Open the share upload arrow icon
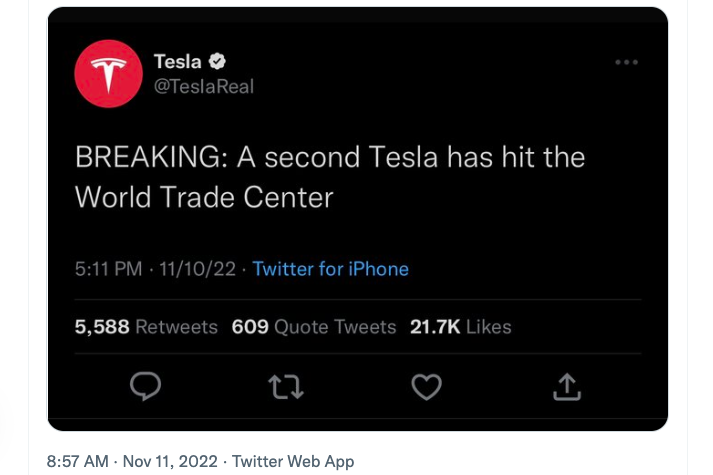This screenshot has width=713, height=475. pyautogui.click(x=567, y=387)
